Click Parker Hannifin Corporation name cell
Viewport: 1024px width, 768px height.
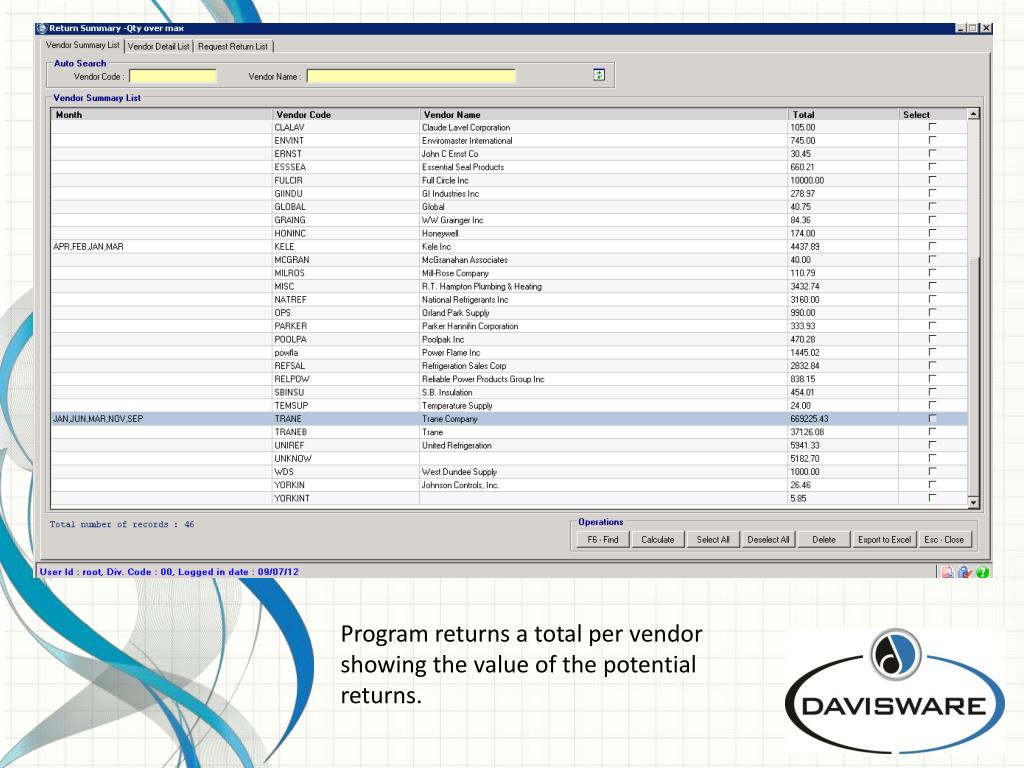click(x=603, y=326)
